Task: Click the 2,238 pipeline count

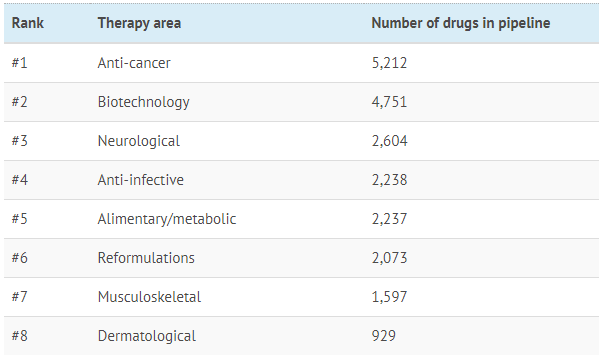Action: 390,180
